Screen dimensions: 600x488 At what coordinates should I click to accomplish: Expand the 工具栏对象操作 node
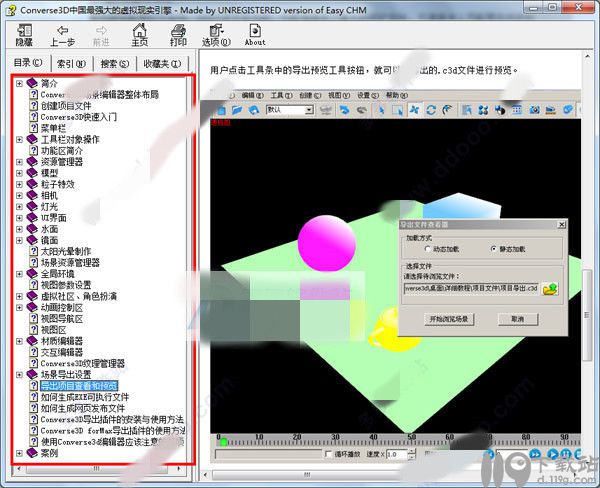[19, 140]
